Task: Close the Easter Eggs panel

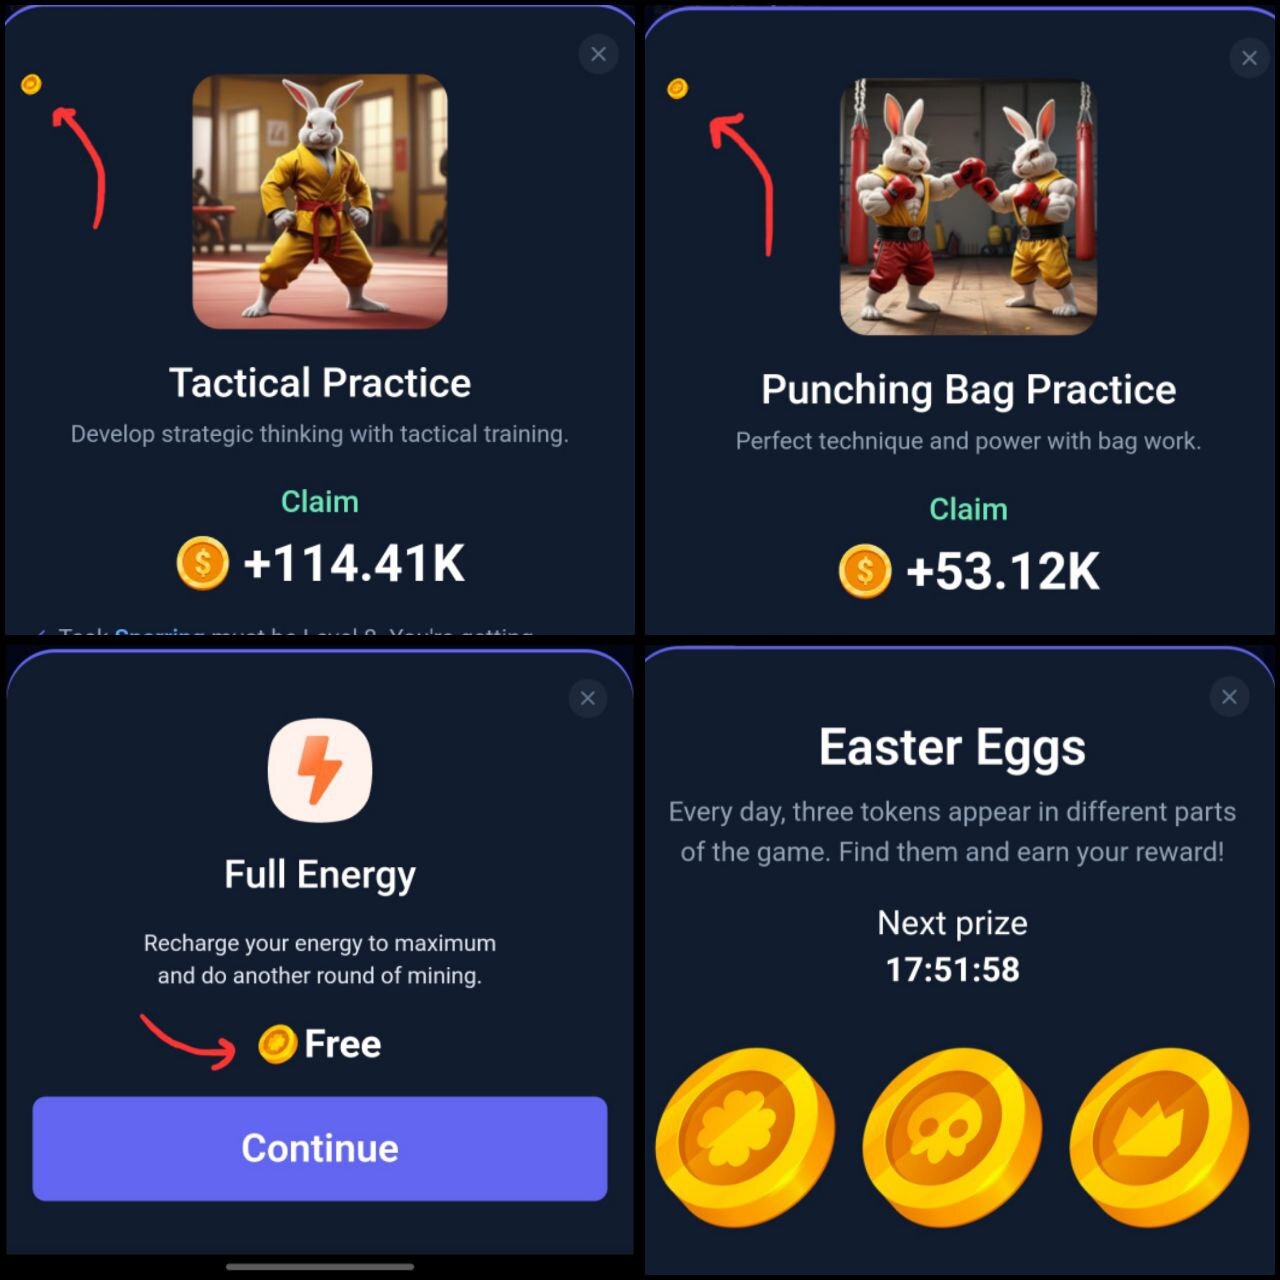Action: [x=1229, y=696]
